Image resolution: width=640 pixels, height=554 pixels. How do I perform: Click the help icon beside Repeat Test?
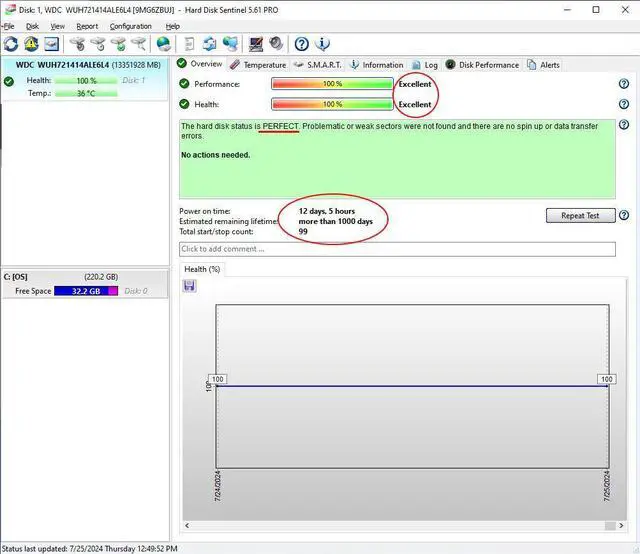[x=624, y=215]
